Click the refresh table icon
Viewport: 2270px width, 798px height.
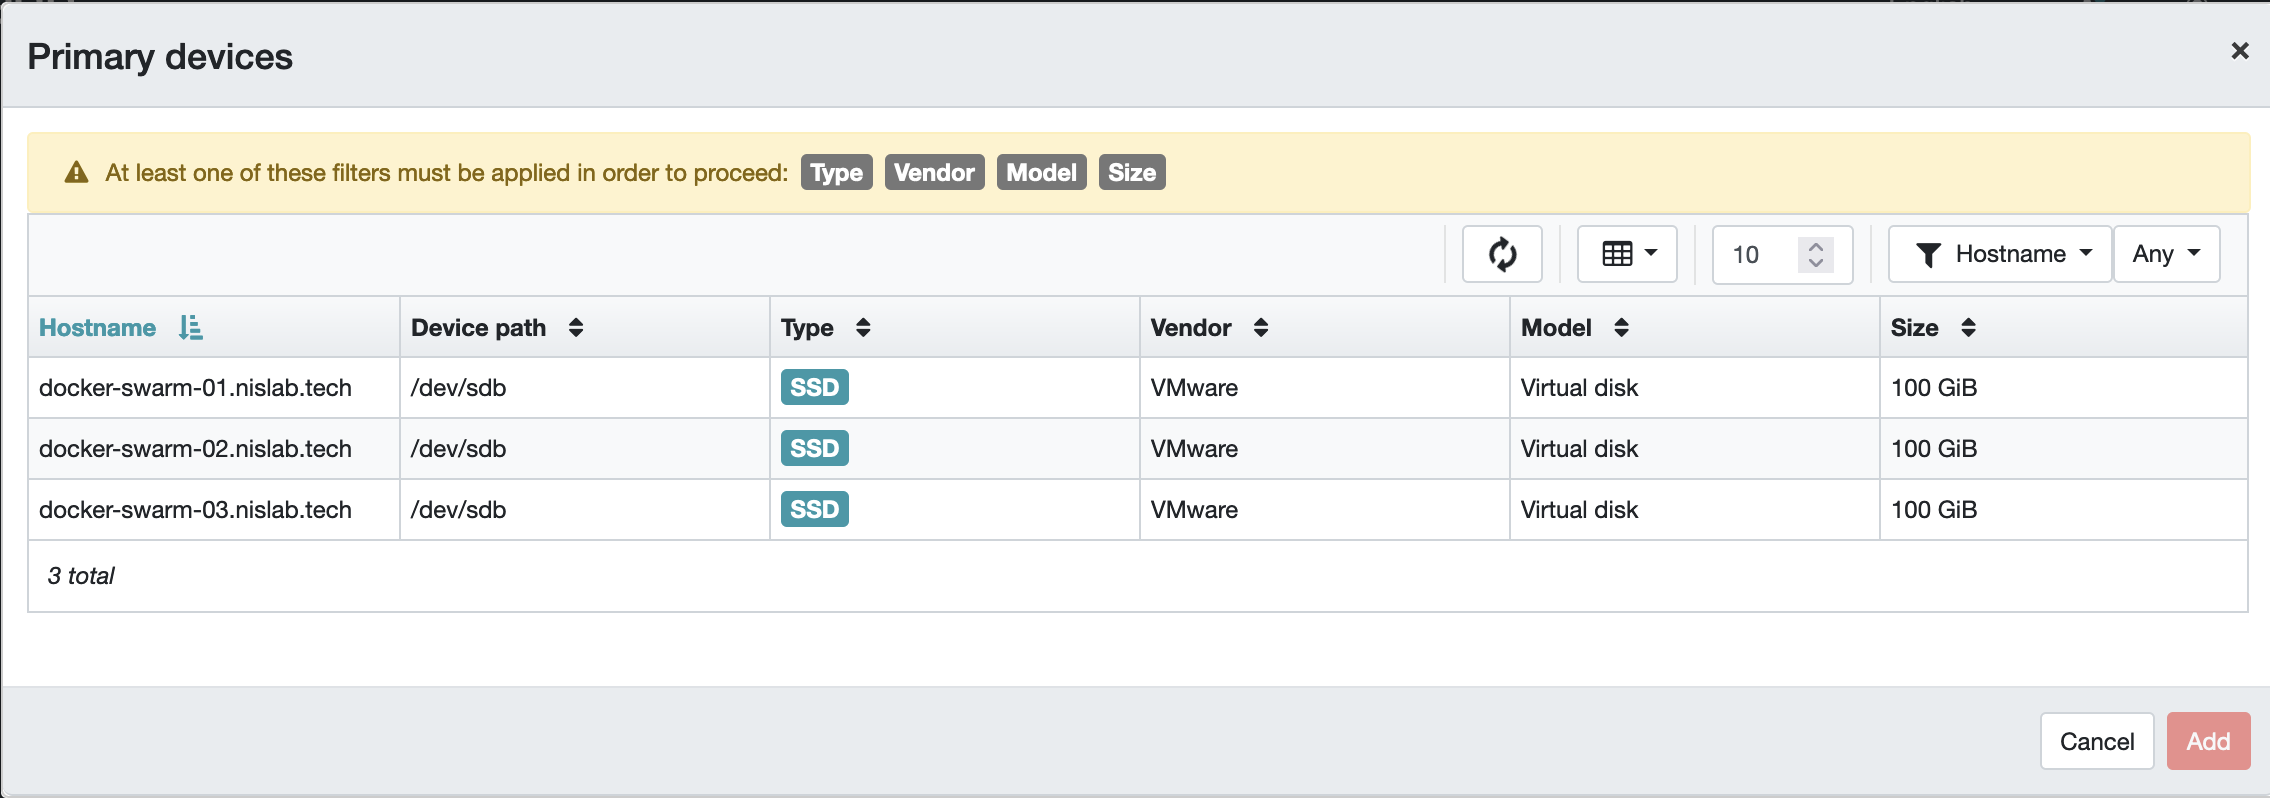1501,254
